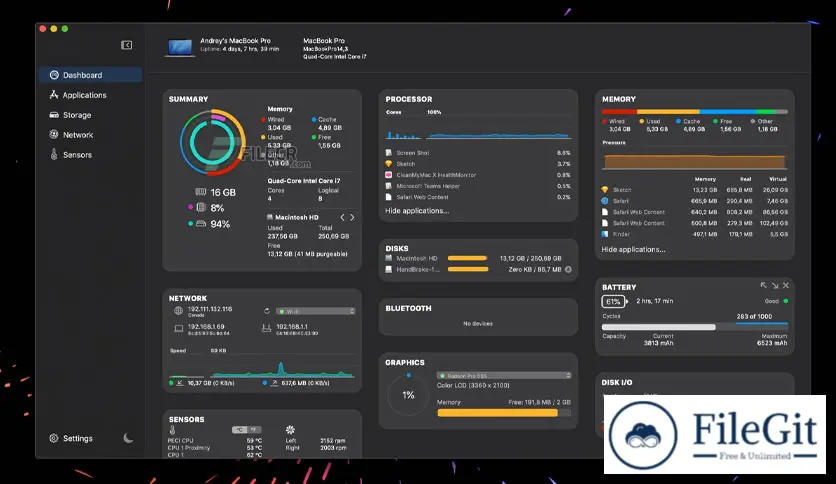
Task: Click Safari Web Content icon in Processor list
Action: 389,197
